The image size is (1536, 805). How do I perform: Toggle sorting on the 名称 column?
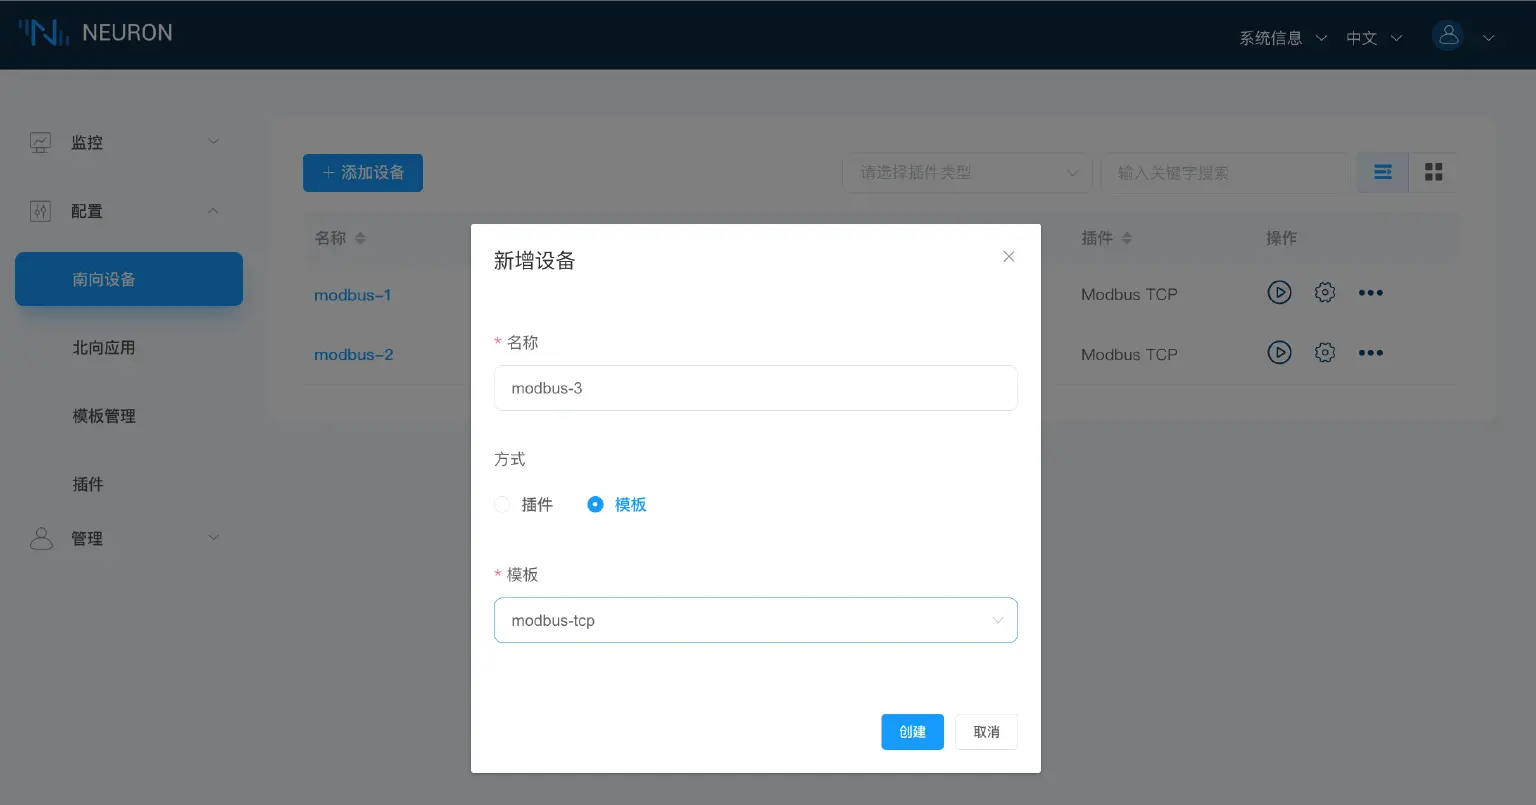(359, 238)
